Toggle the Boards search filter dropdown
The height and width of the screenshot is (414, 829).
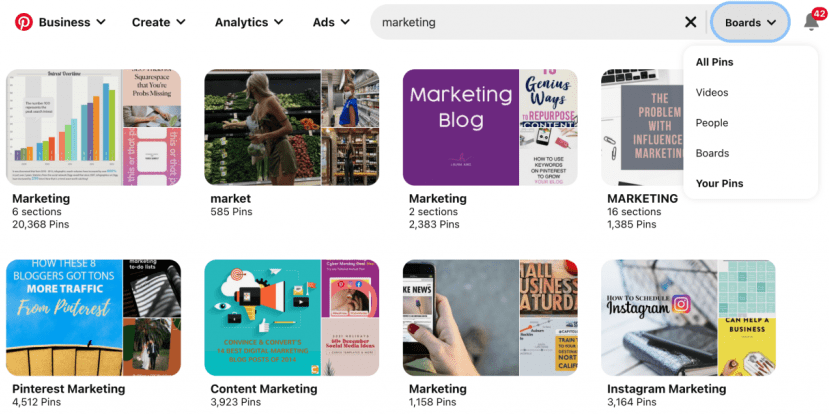coord(750,22)
